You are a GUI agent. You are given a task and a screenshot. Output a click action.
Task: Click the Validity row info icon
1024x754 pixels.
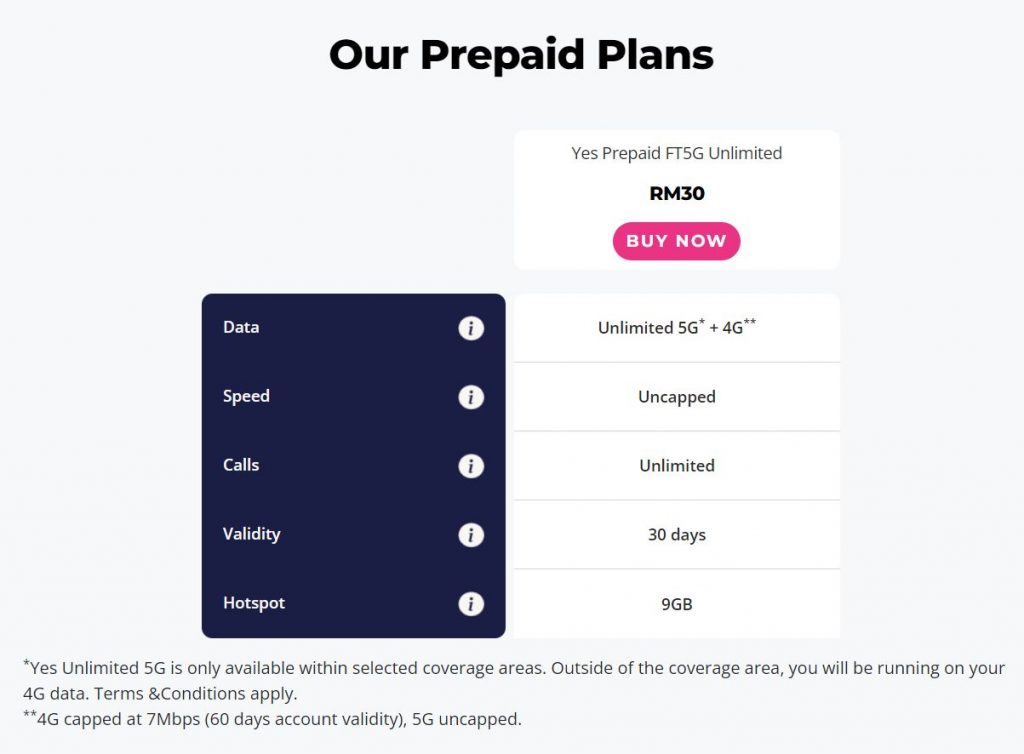[471, 535]
